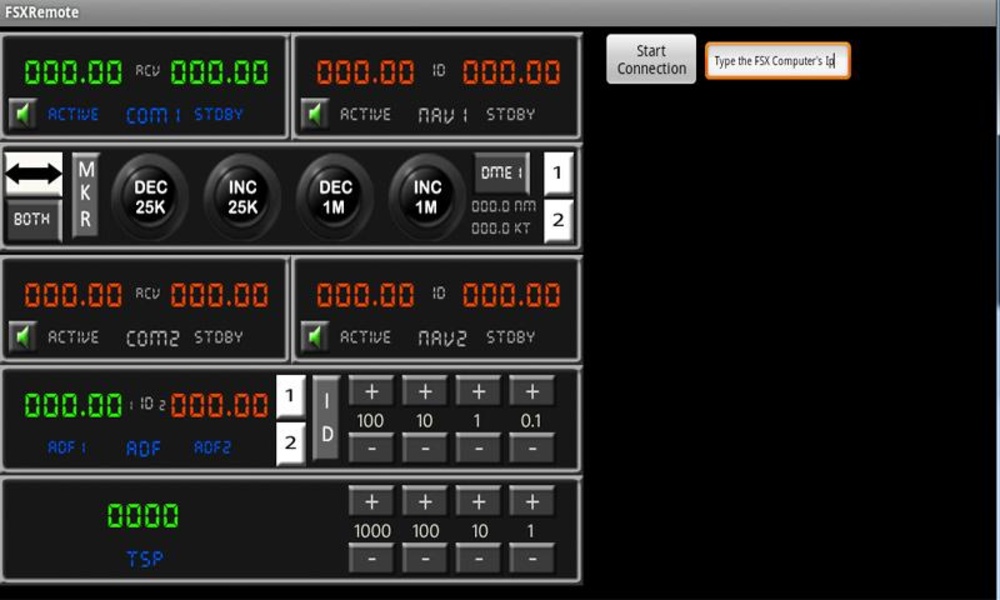Click the DME 000.0 nm readout
1000x600 pixels.
tap(503, 206)
